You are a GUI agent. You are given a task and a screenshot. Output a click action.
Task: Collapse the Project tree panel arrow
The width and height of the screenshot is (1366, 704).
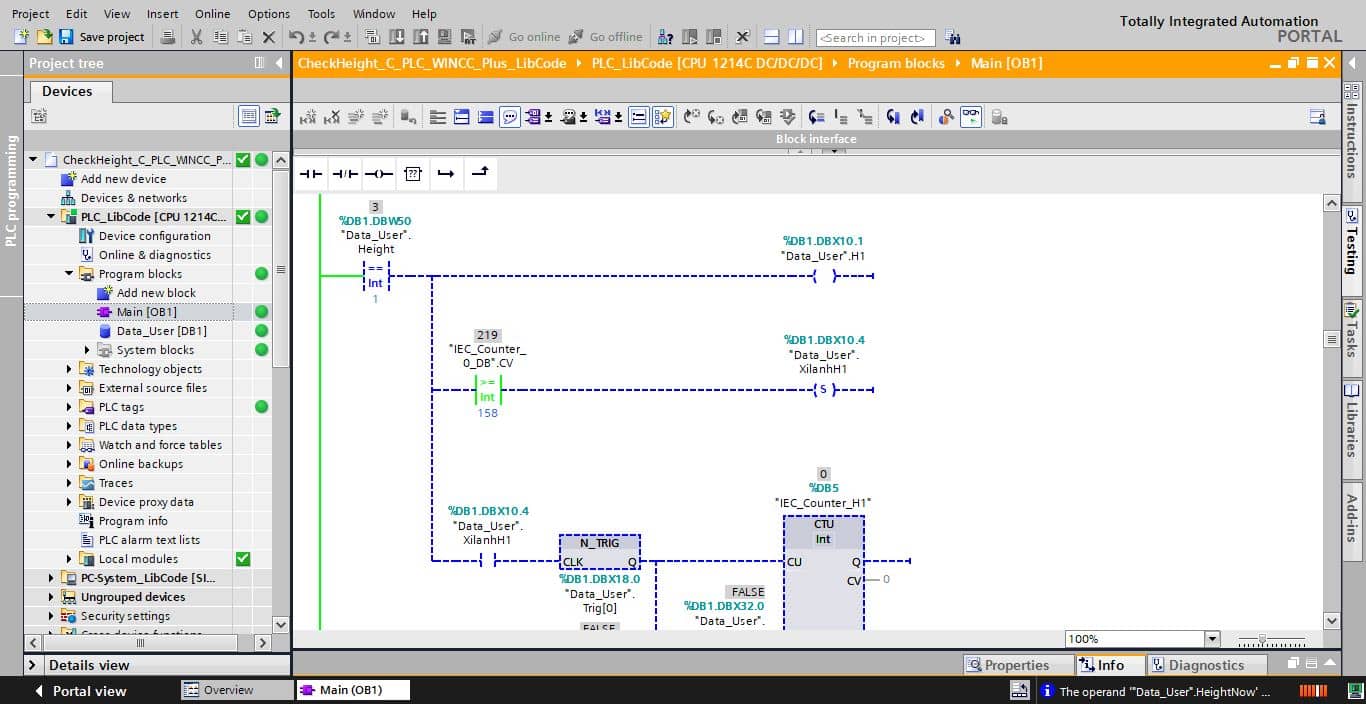point(279,63)
